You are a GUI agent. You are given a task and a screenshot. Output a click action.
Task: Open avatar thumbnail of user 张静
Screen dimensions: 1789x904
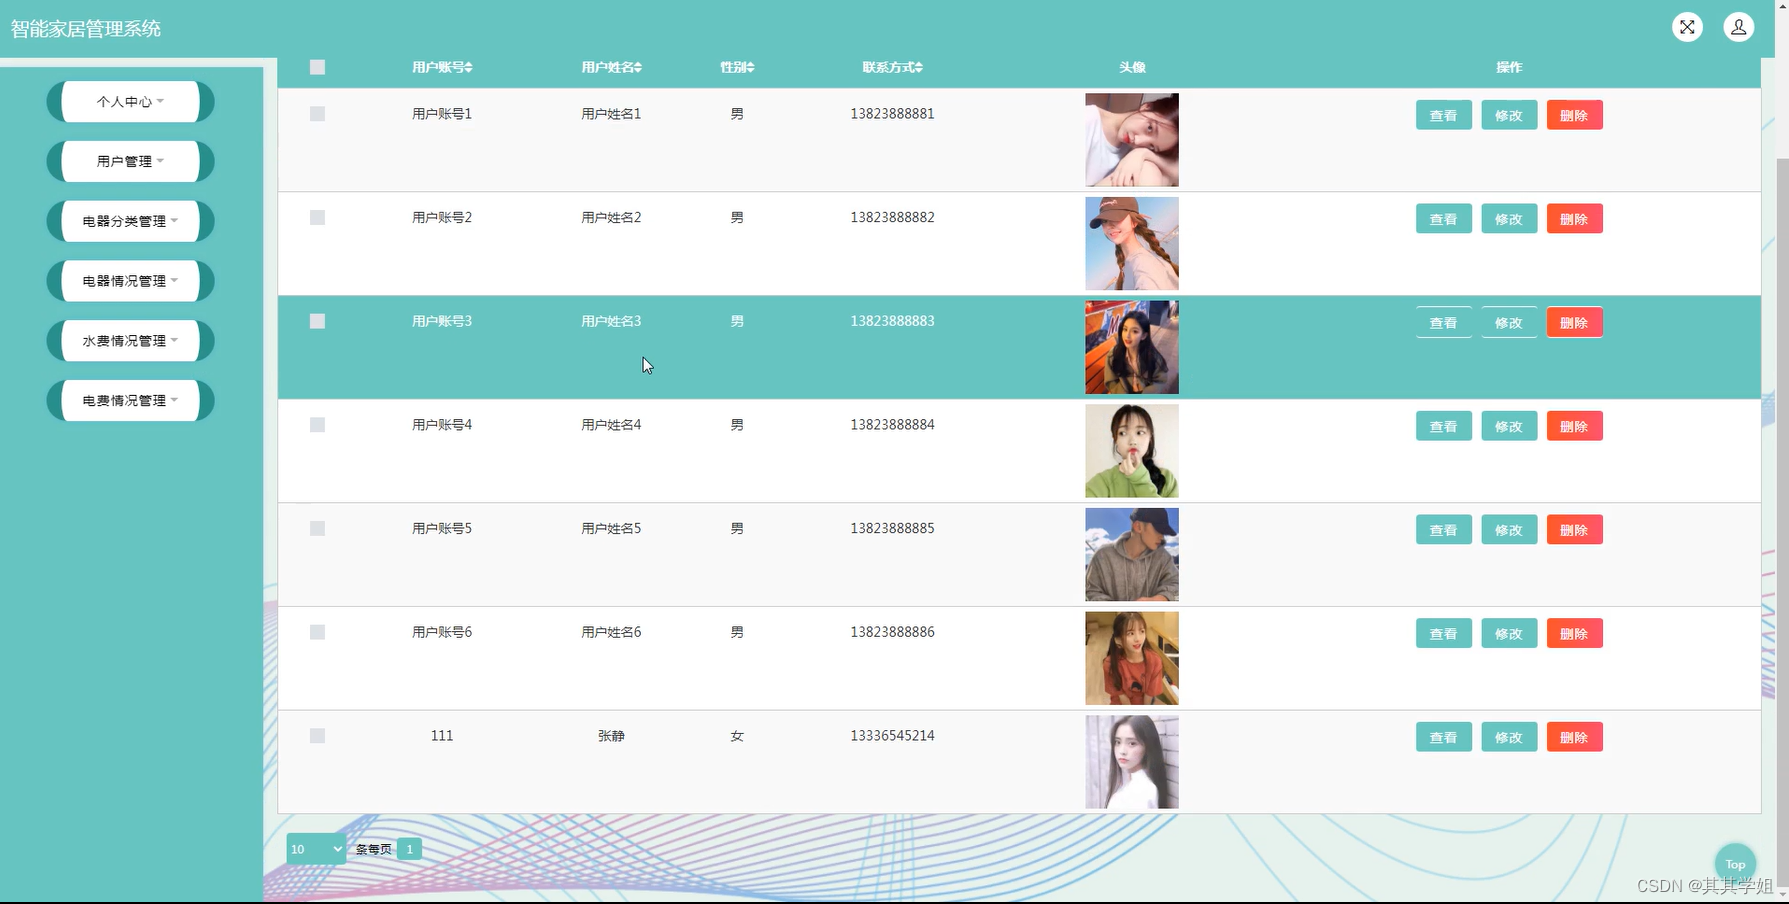[1132, 762]
